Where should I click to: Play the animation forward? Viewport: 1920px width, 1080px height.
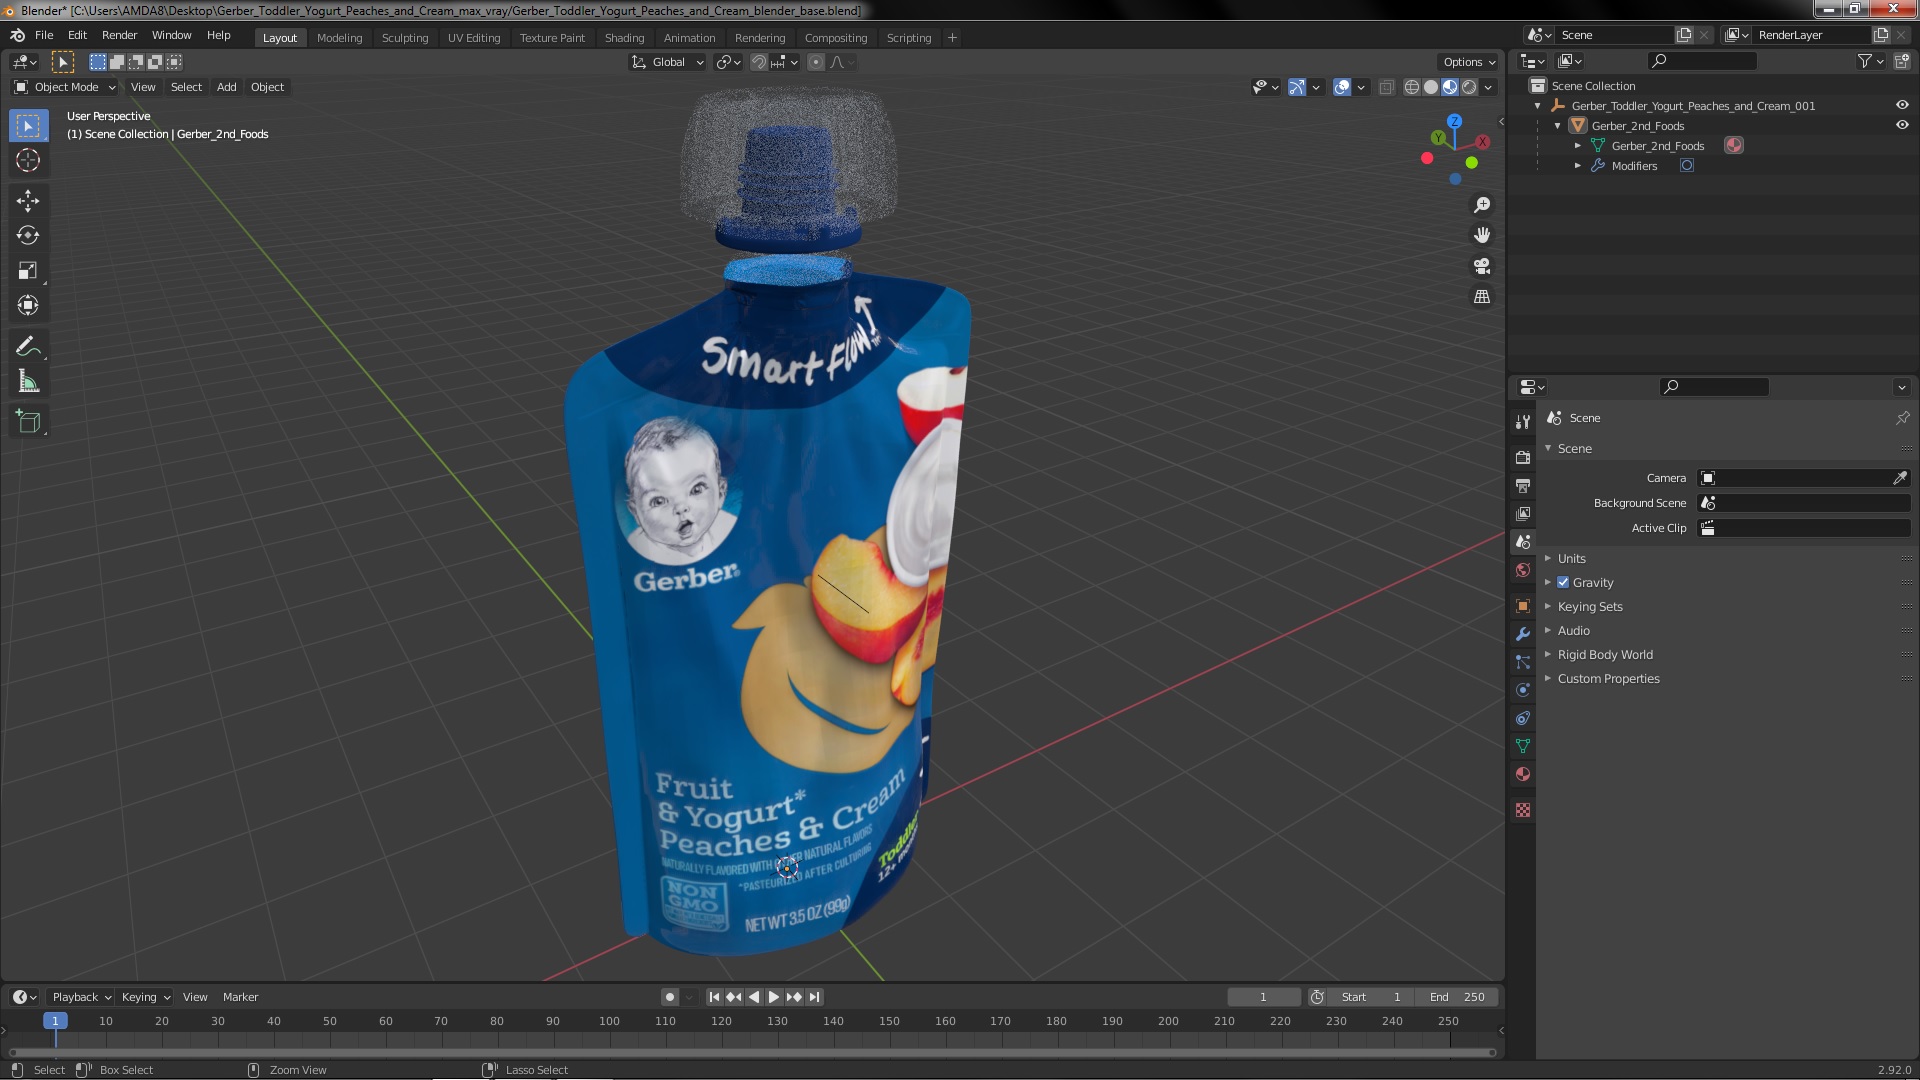pos(773,997)
